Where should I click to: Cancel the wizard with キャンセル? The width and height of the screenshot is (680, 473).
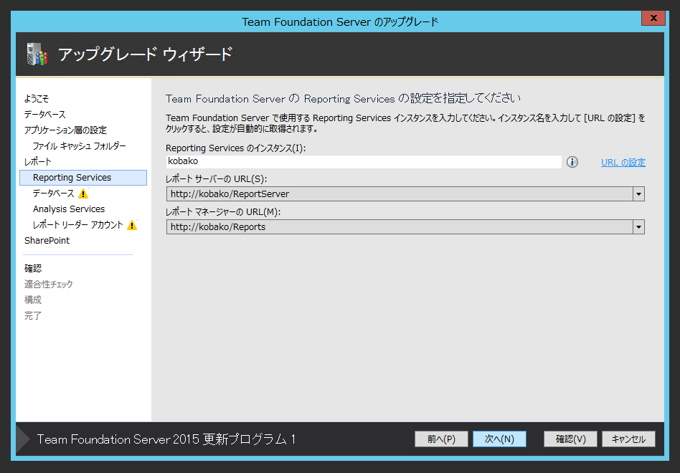pos(628,439)
